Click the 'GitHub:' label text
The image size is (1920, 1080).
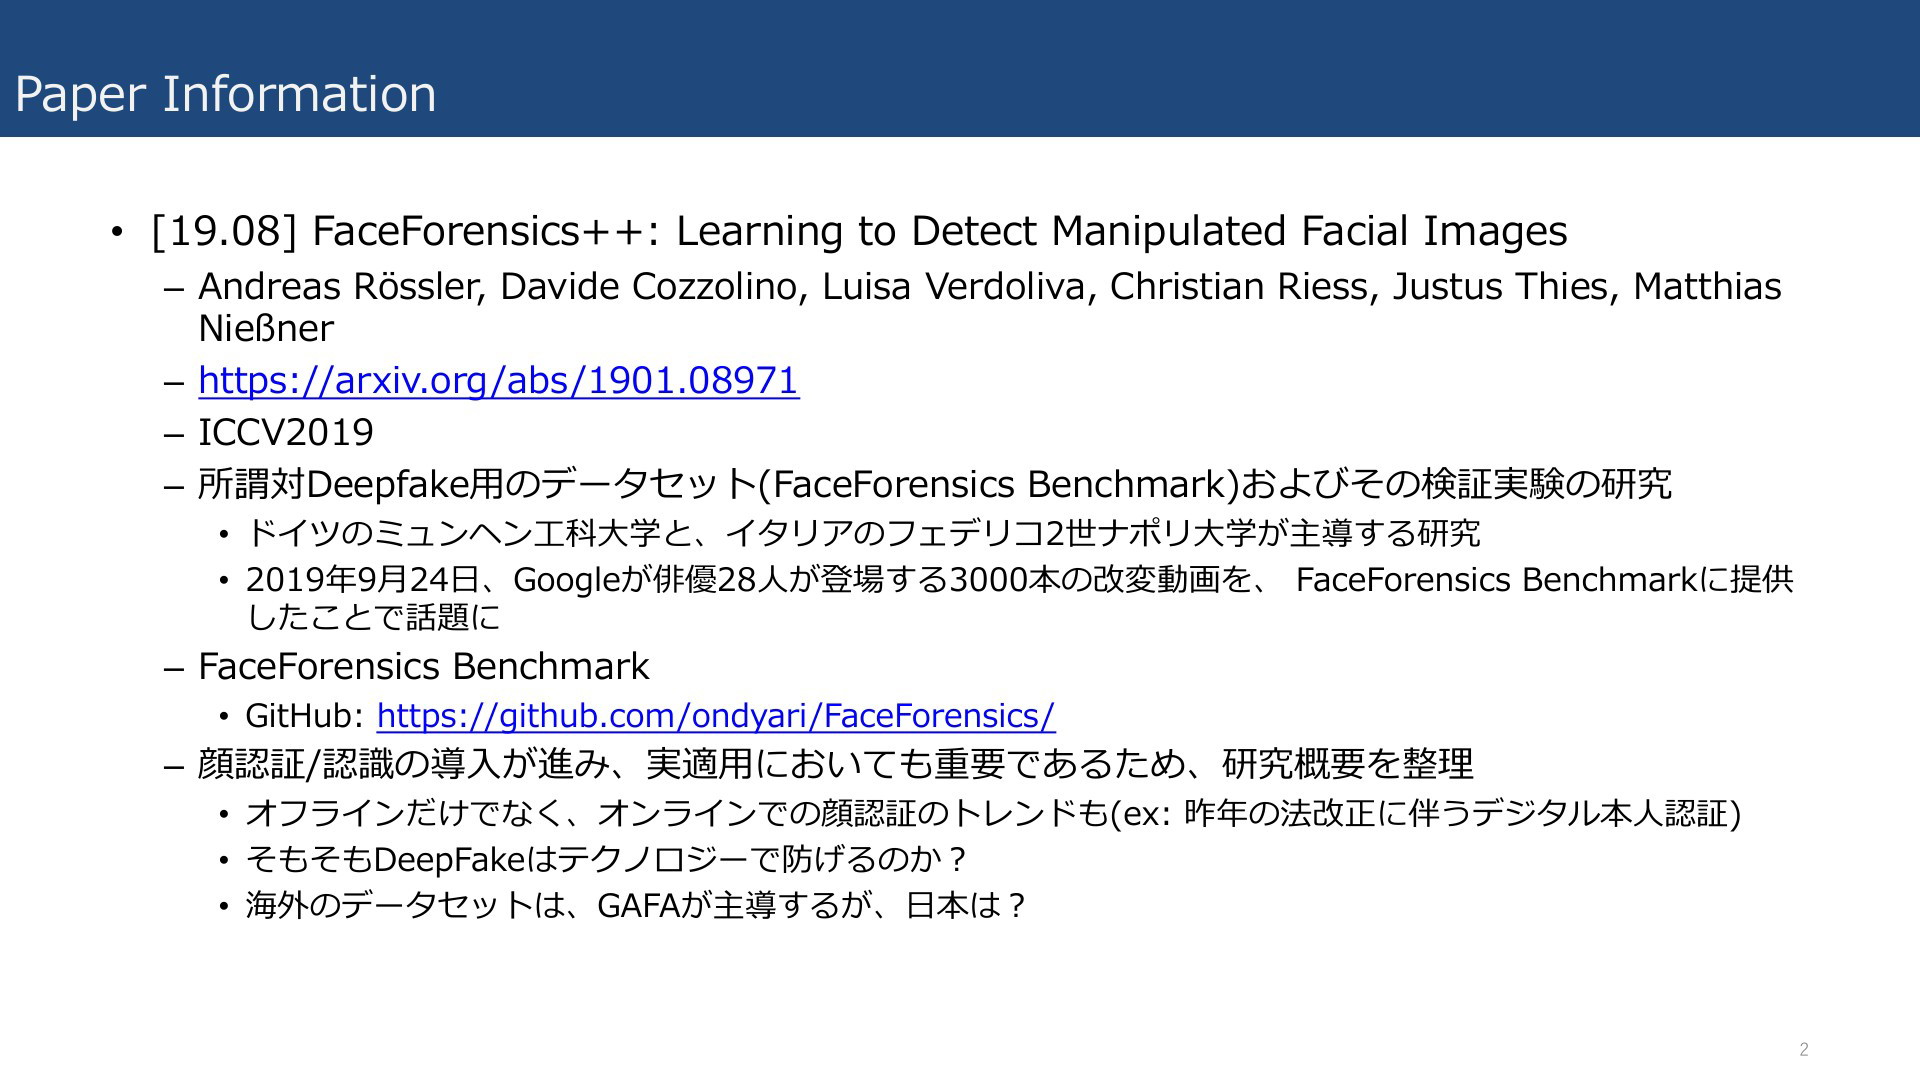pyautogui.click(x=305, y=716)
